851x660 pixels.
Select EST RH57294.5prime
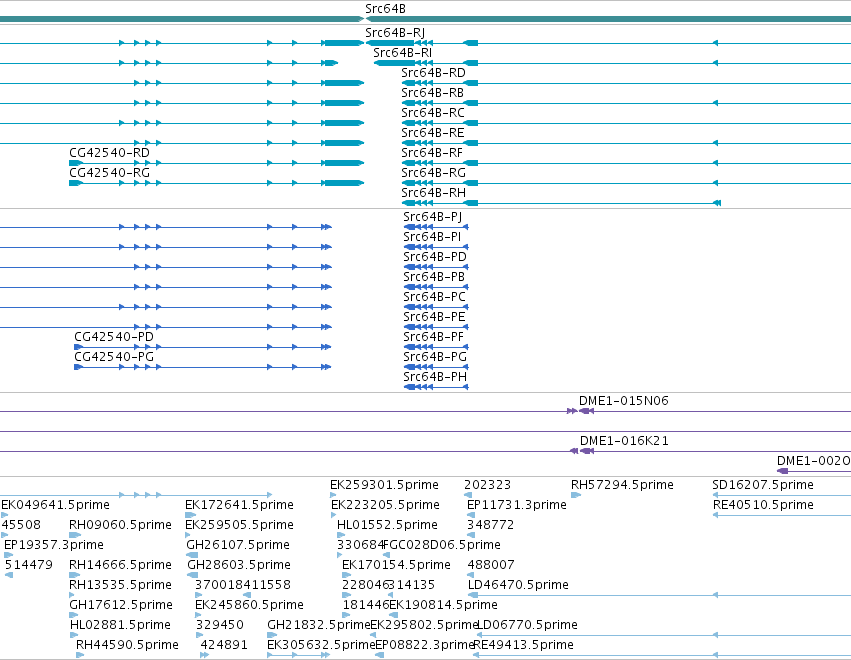tap(622, 485)
